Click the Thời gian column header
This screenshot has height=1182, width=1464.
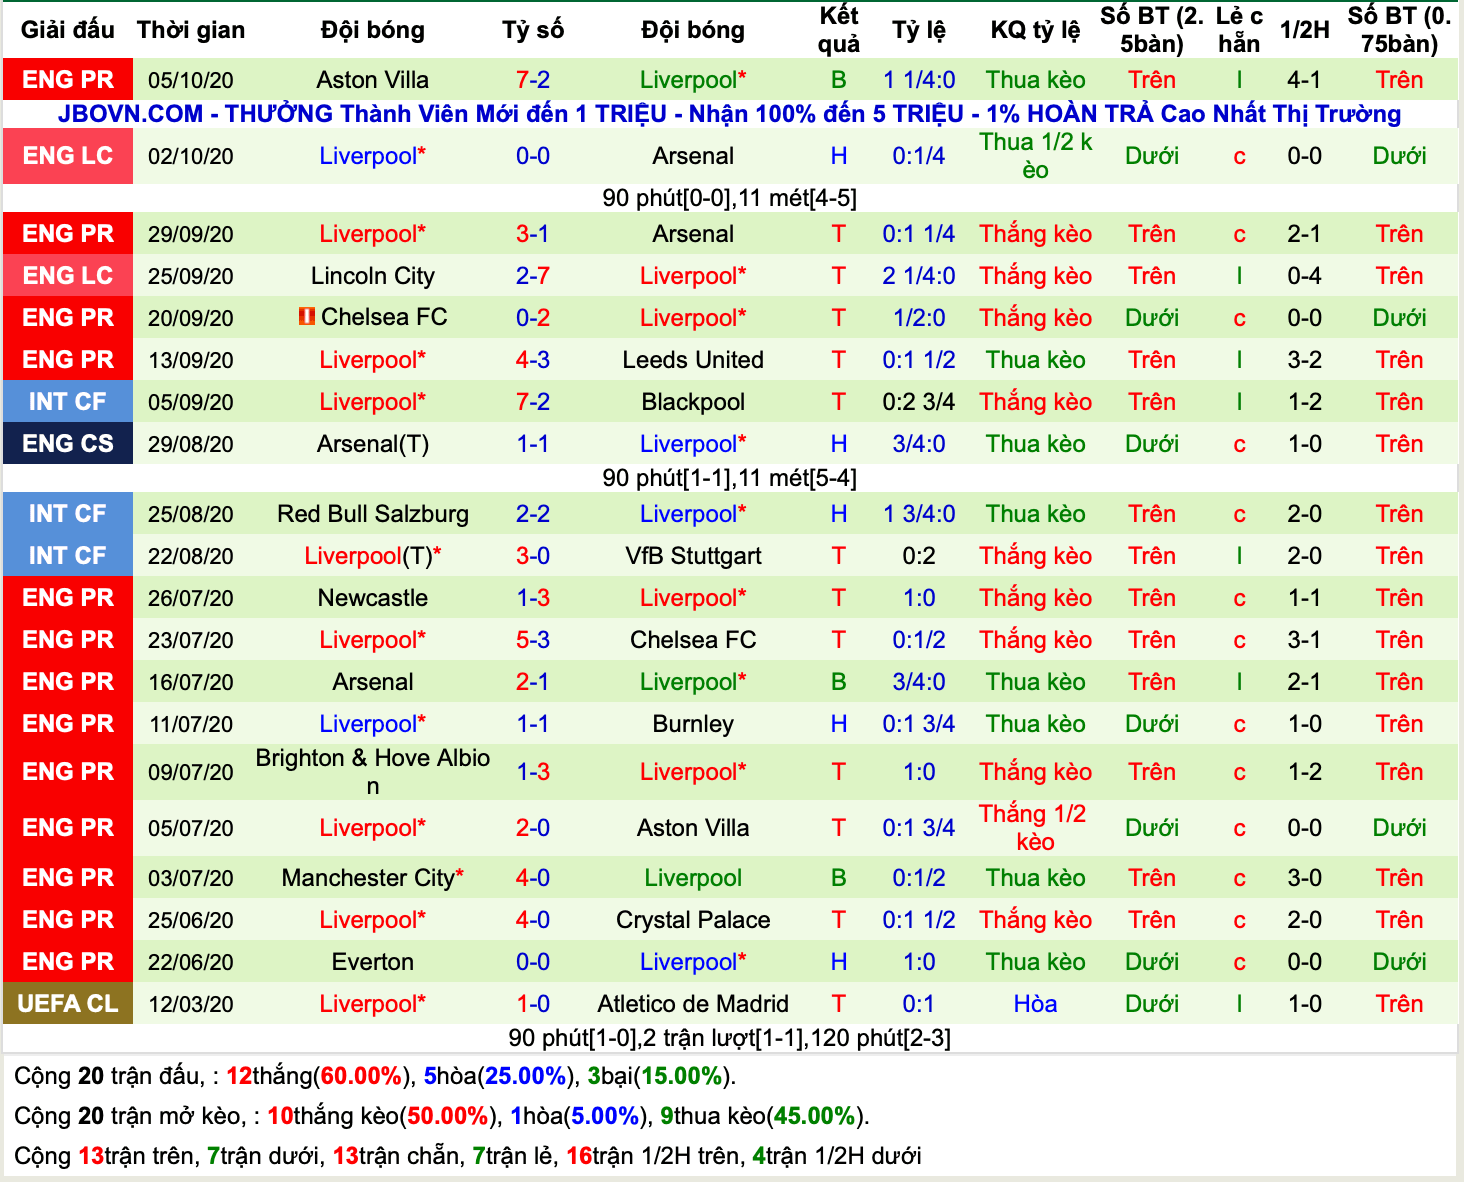pyautogui.click(x=191, y=30)
